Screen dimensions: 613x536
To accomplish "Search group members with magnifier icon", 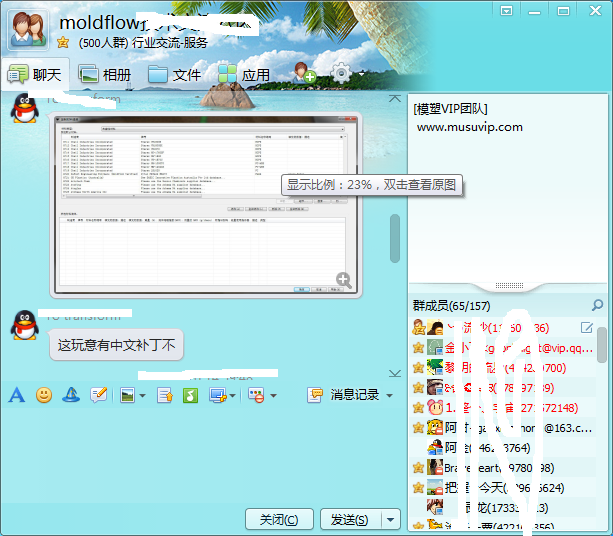I will point(597,305).
